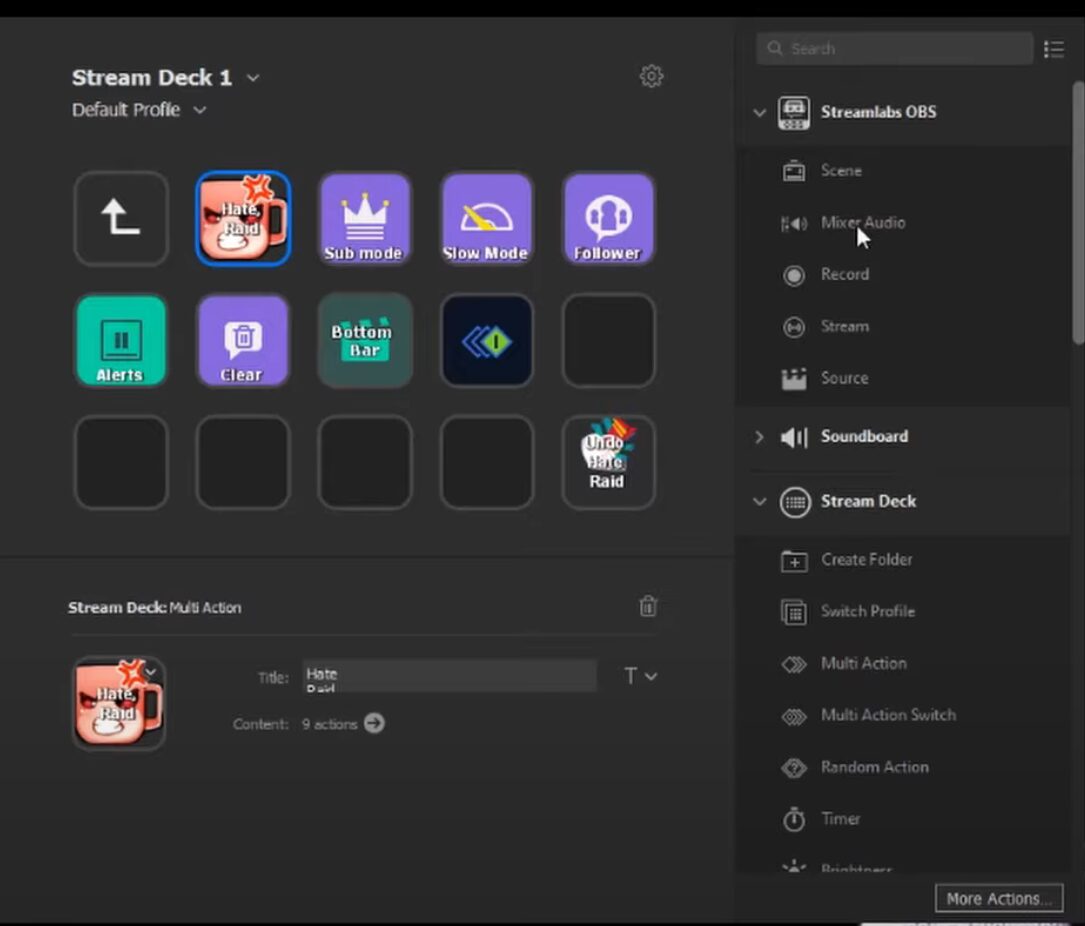Click the actions list scrollbar
Viewport: 1085px width, 926px height.
click(x=1078, y=212)
